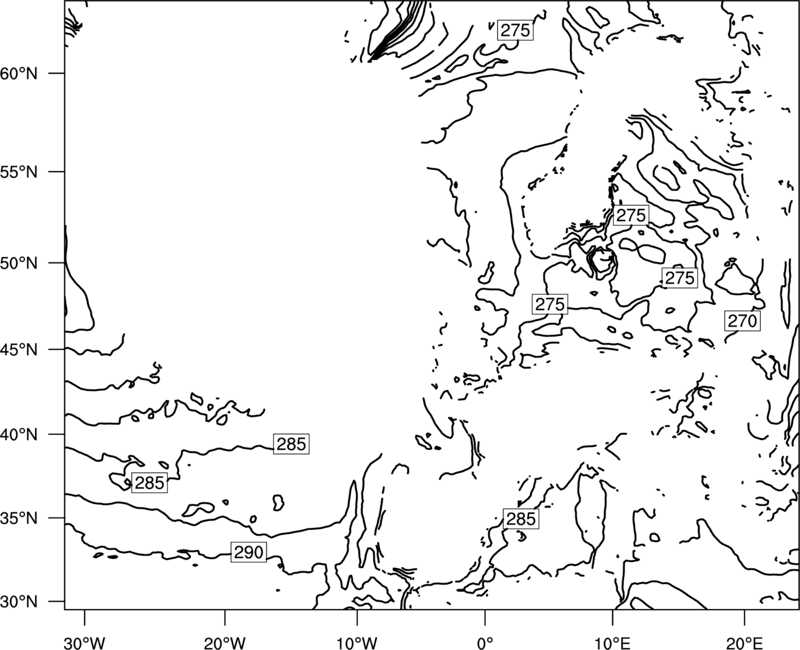Click the 270 contour label

pos(742,321)
